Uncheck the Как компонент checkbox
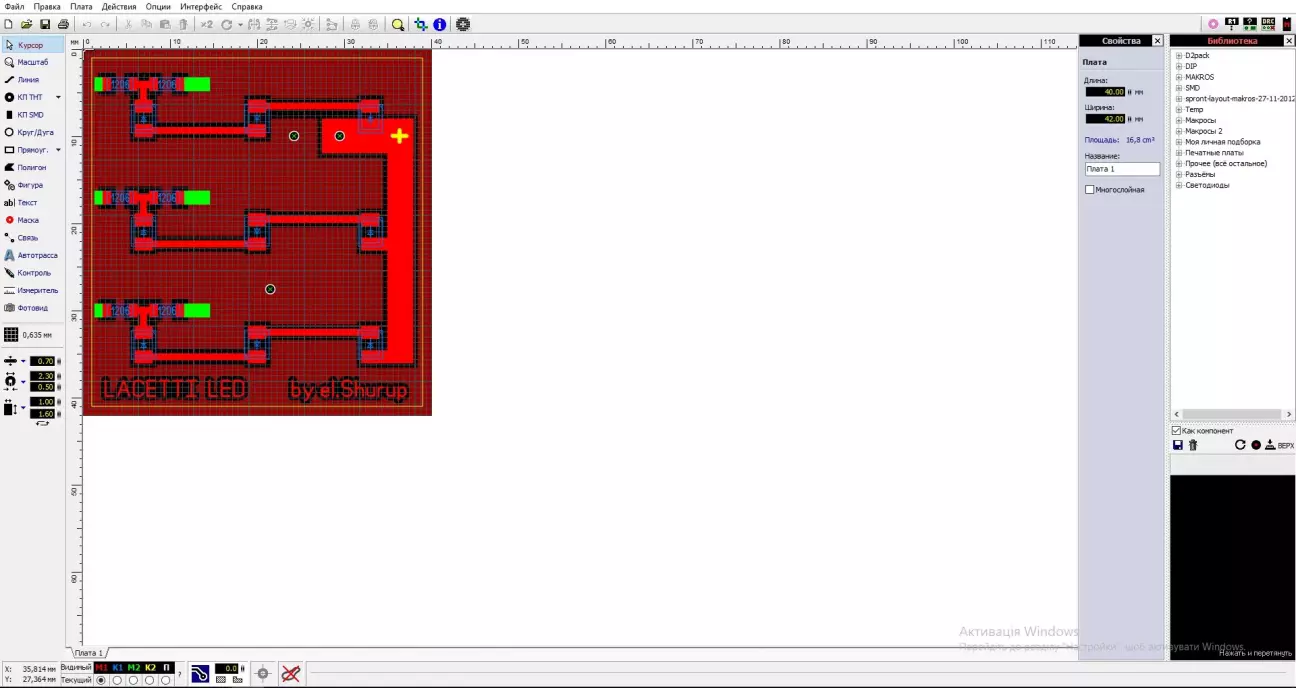This screenshot has height=688, width=1296. point(1177,431)
